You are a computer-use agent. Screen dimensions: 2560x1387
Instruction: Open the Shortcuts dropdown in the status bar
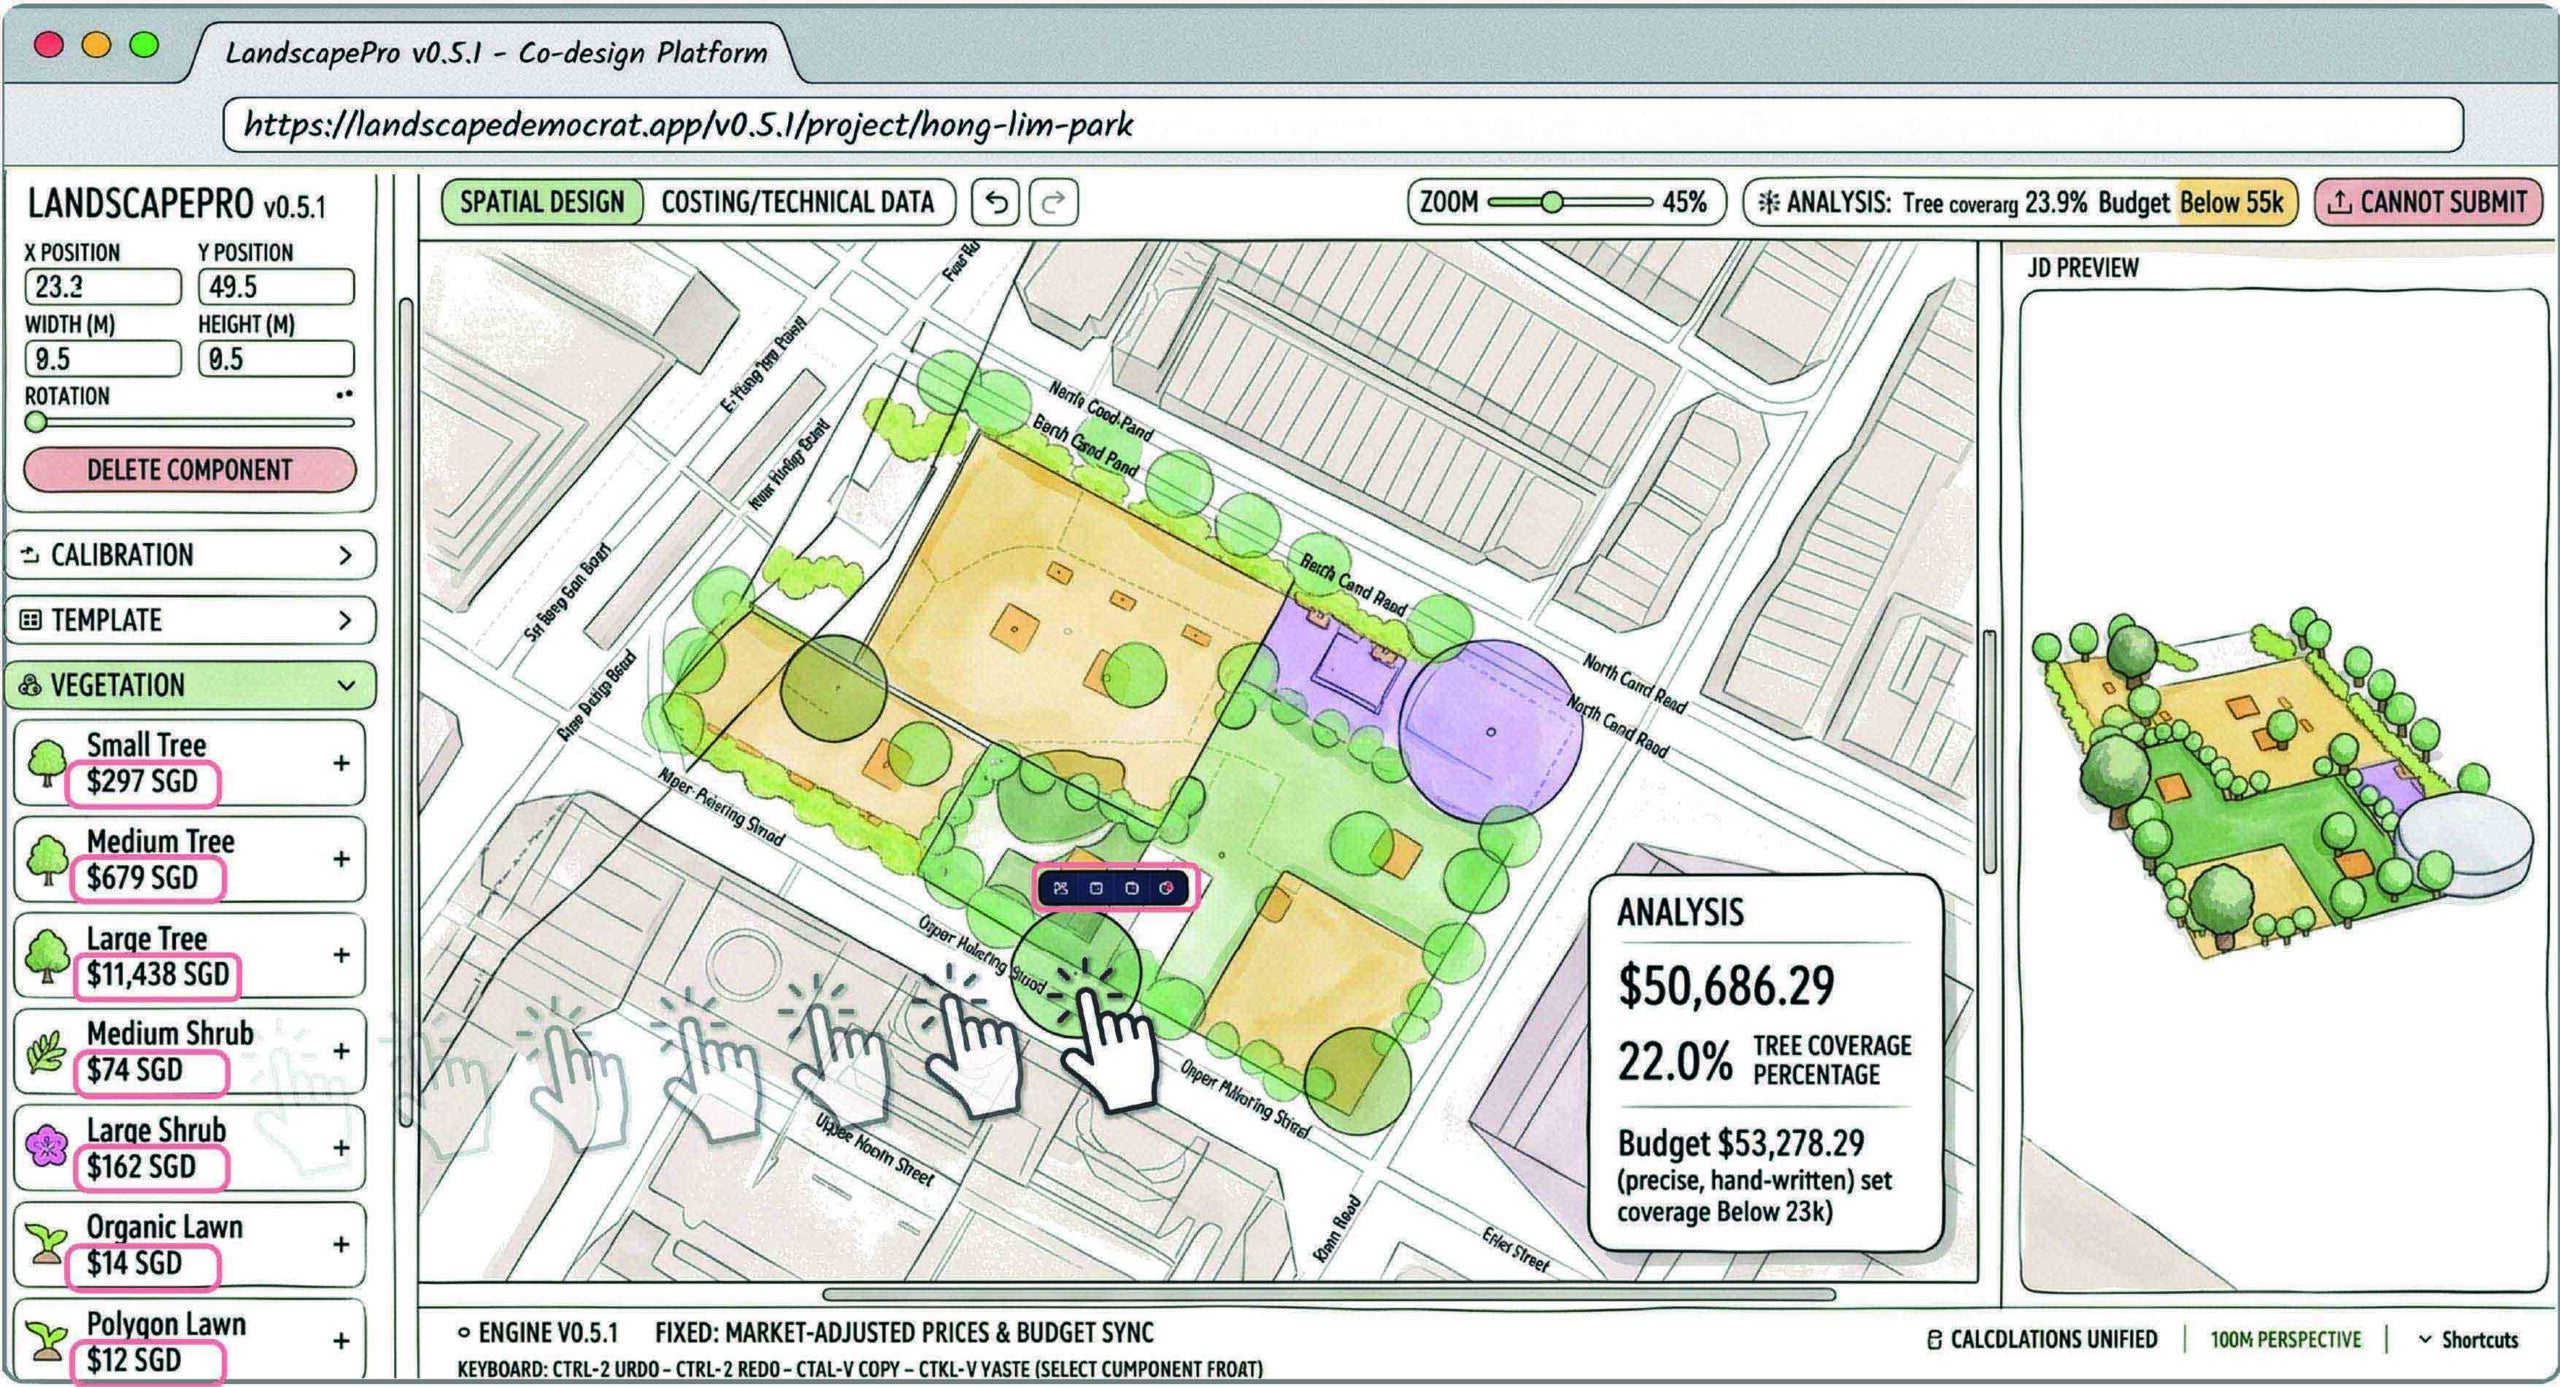pos(2468,1340)
